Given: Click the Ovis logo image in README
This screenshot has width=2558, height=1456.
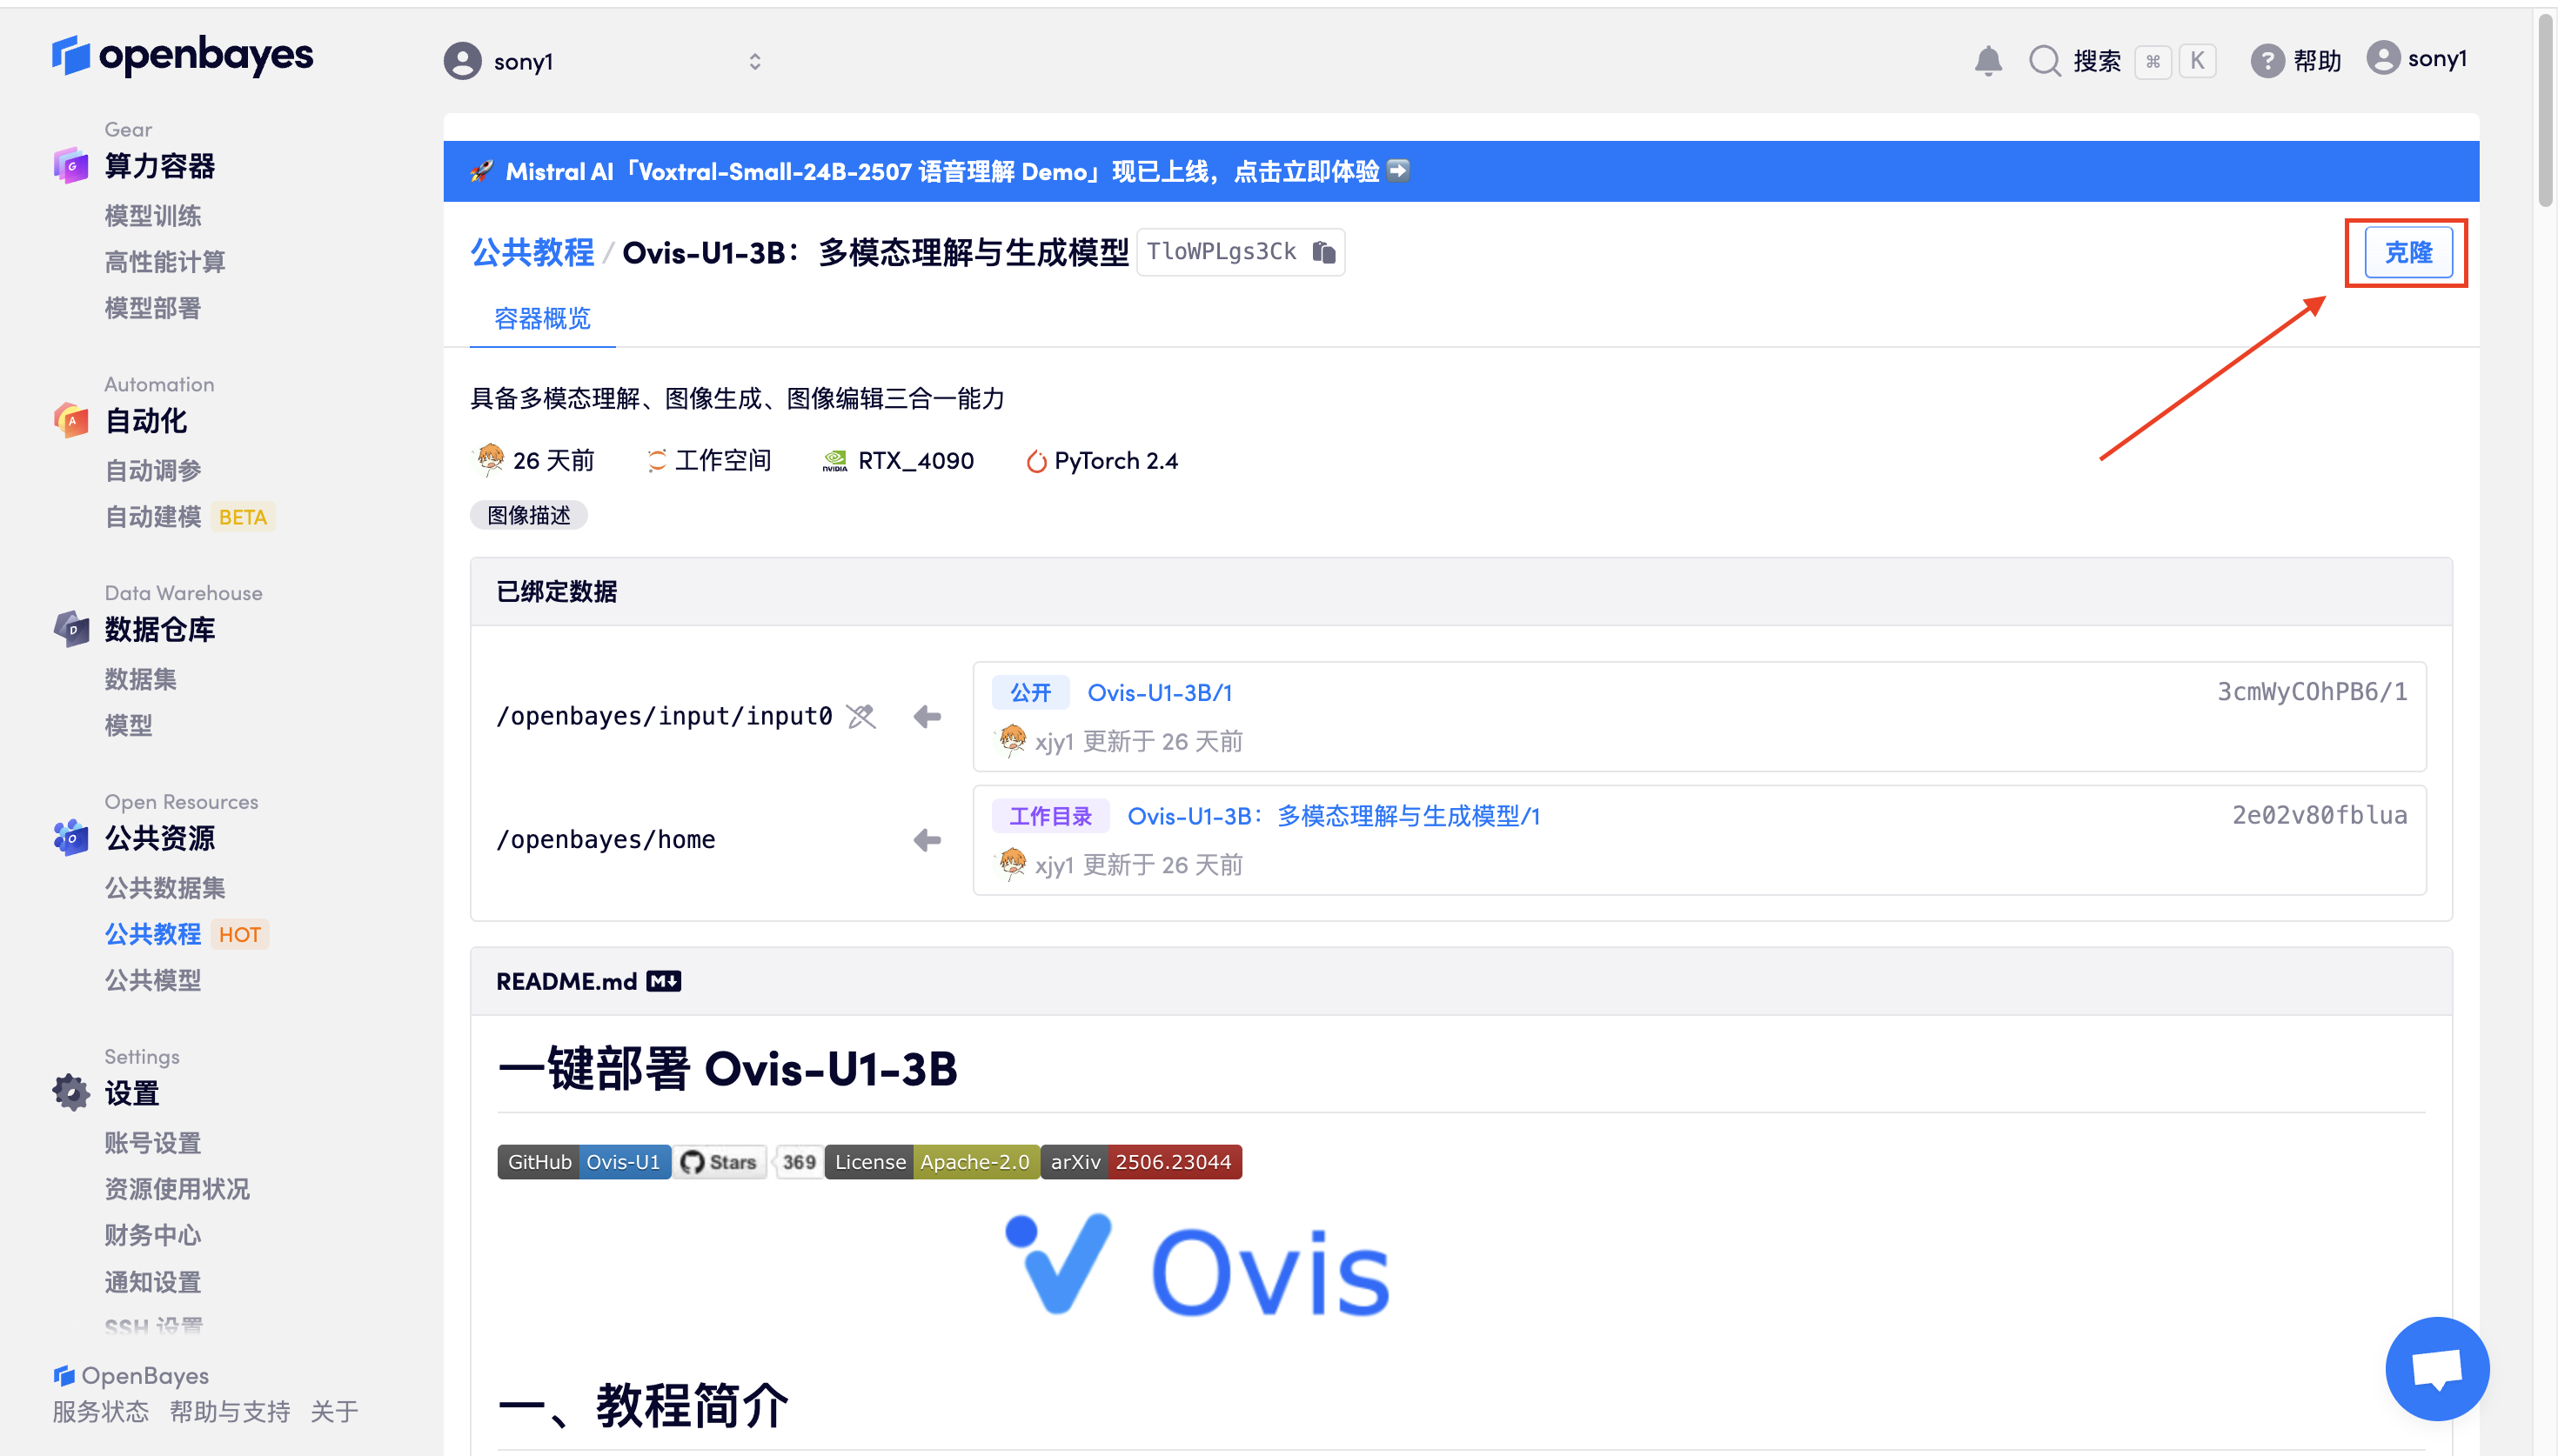Looking at the screenshot, I should pos(1197,1266).
